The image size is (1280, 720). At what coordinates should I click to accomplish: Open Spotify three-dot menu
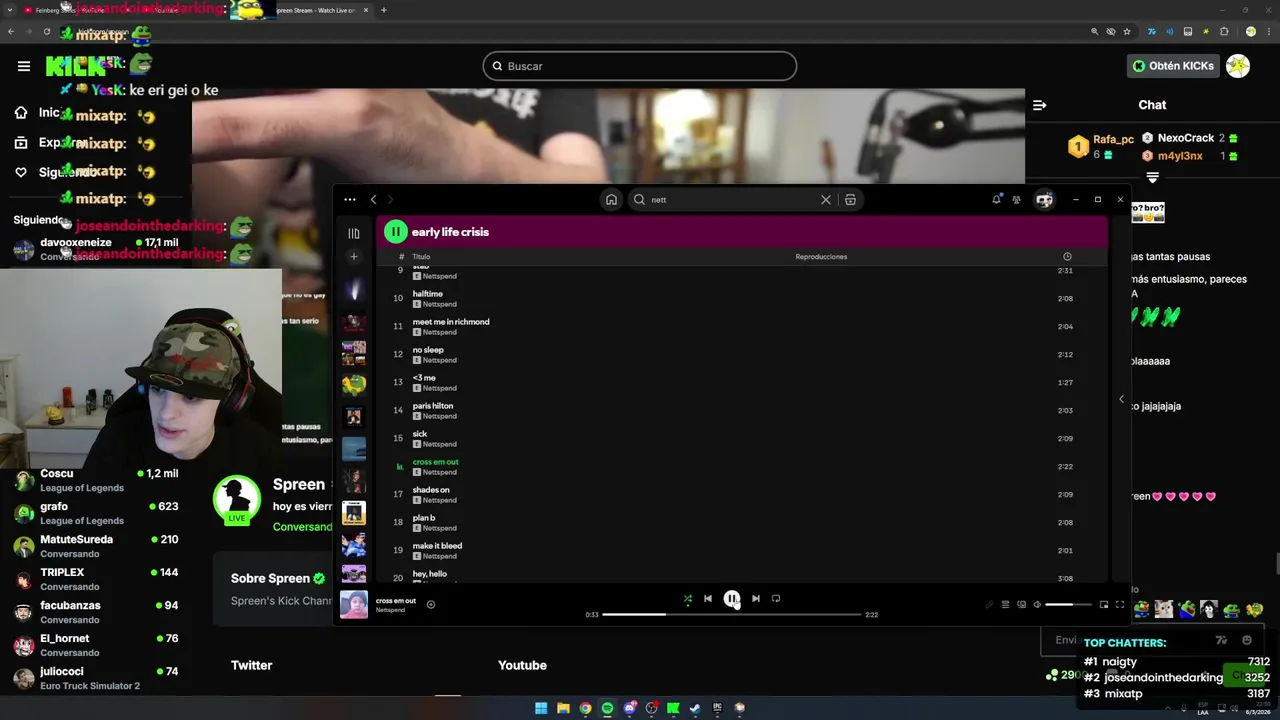[350, 200]
